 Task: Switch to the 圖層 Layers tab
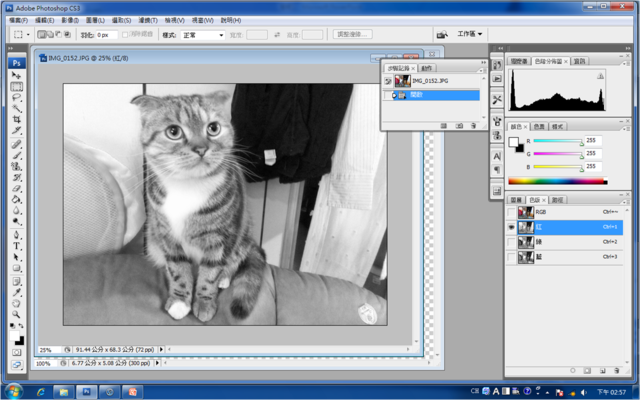pos(516,200)
